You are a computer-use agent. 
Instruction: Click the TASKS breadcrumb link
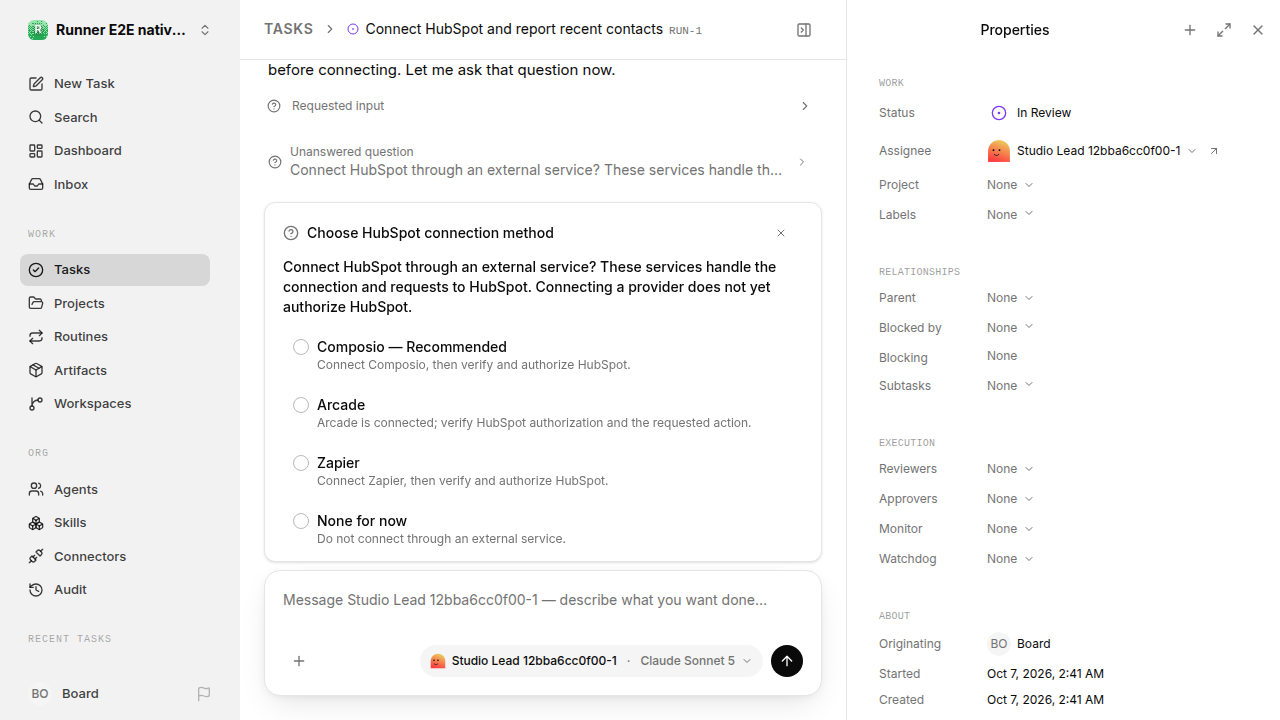pos(288,29)
